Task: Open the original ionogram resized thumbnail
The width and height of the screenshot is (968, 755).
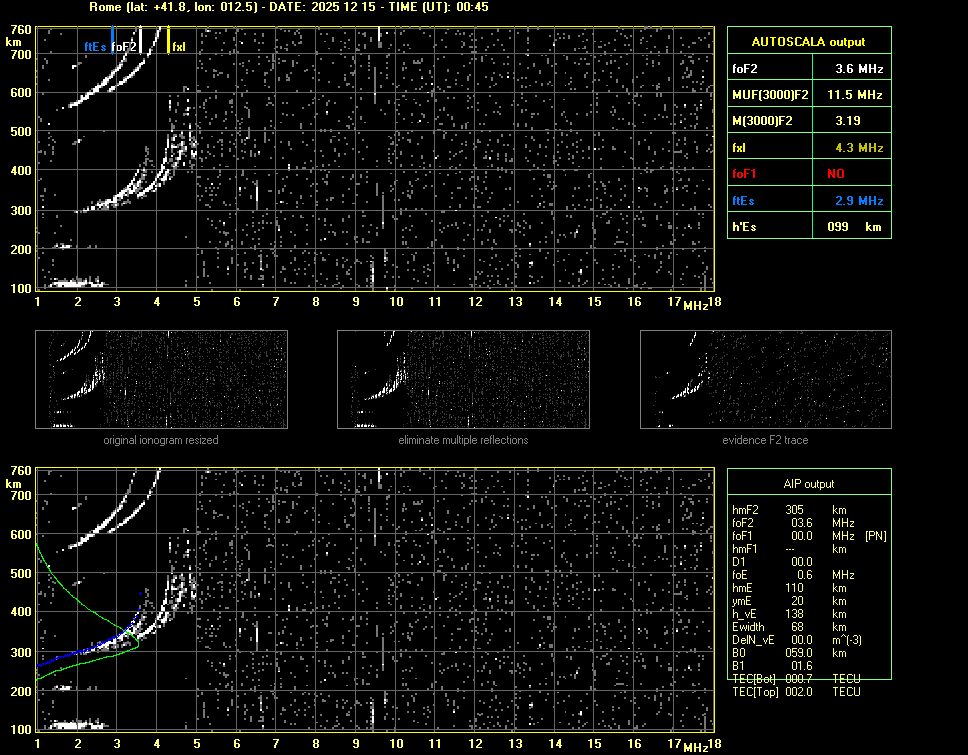Action: tap(161, 380)
